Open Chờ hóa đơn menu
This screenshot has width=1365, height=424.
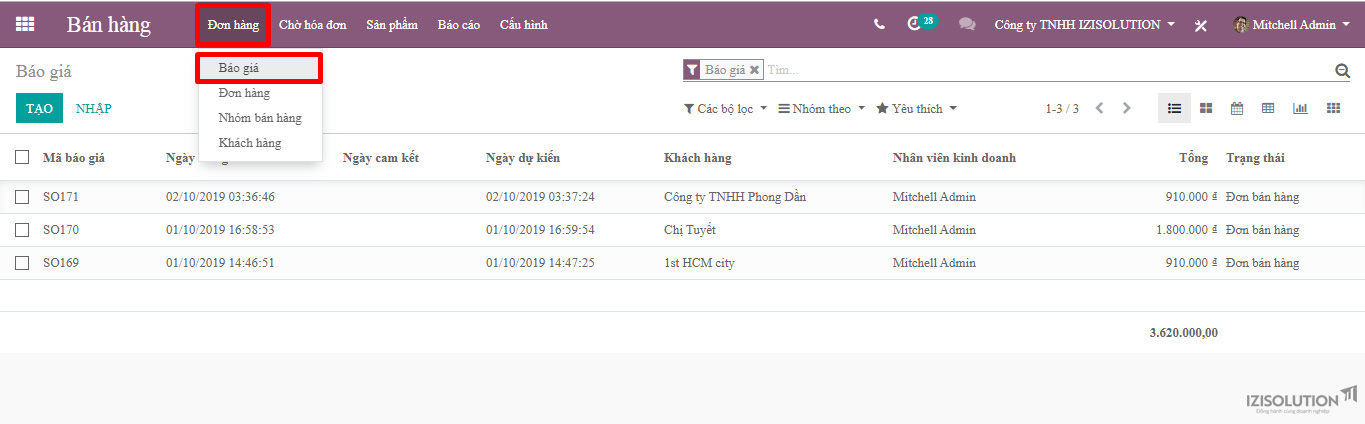coord(313,25)
